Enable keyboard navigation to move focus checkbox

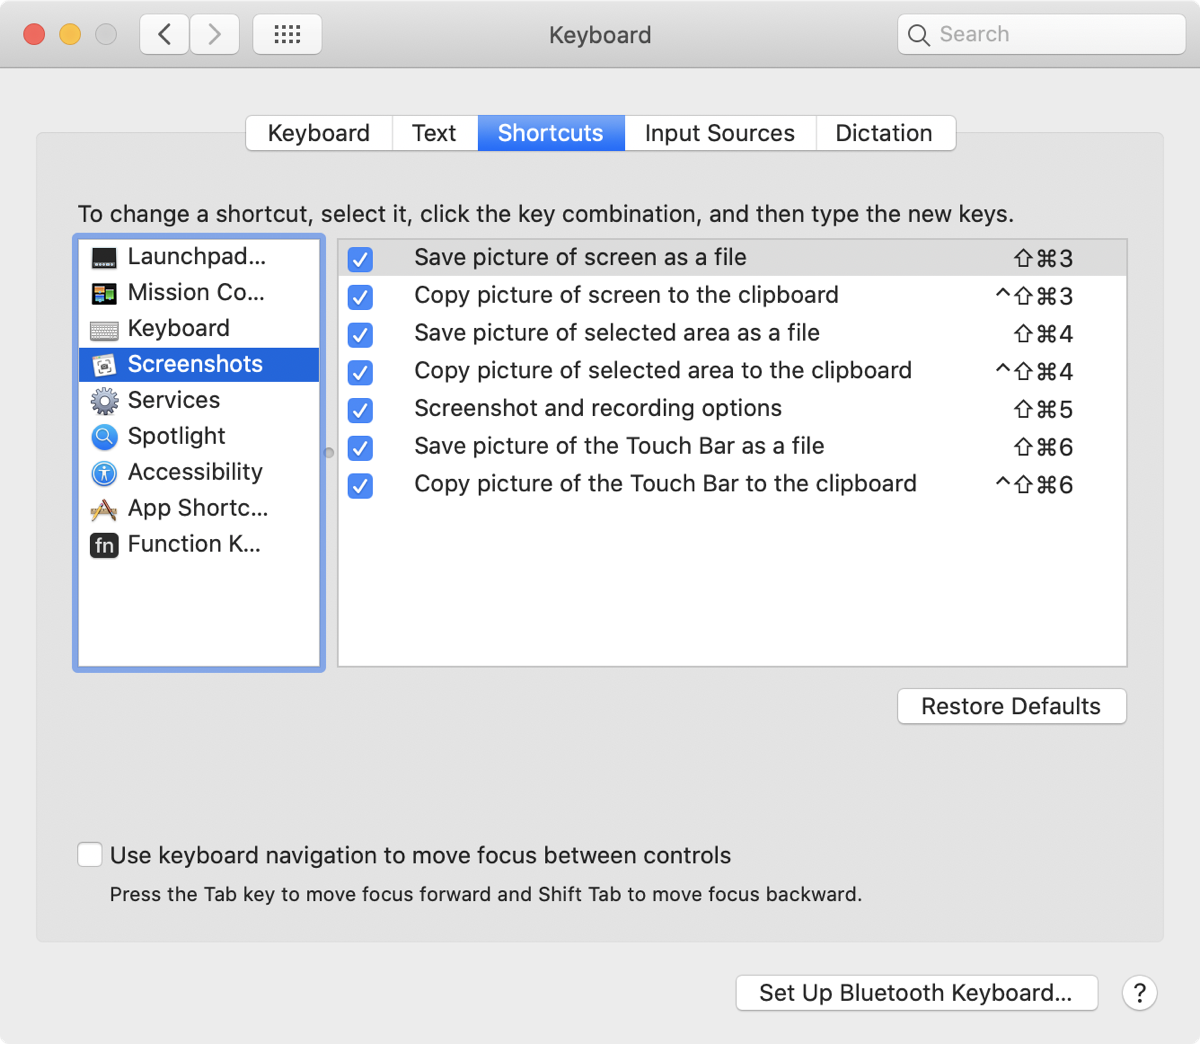[x=90, y=855]
